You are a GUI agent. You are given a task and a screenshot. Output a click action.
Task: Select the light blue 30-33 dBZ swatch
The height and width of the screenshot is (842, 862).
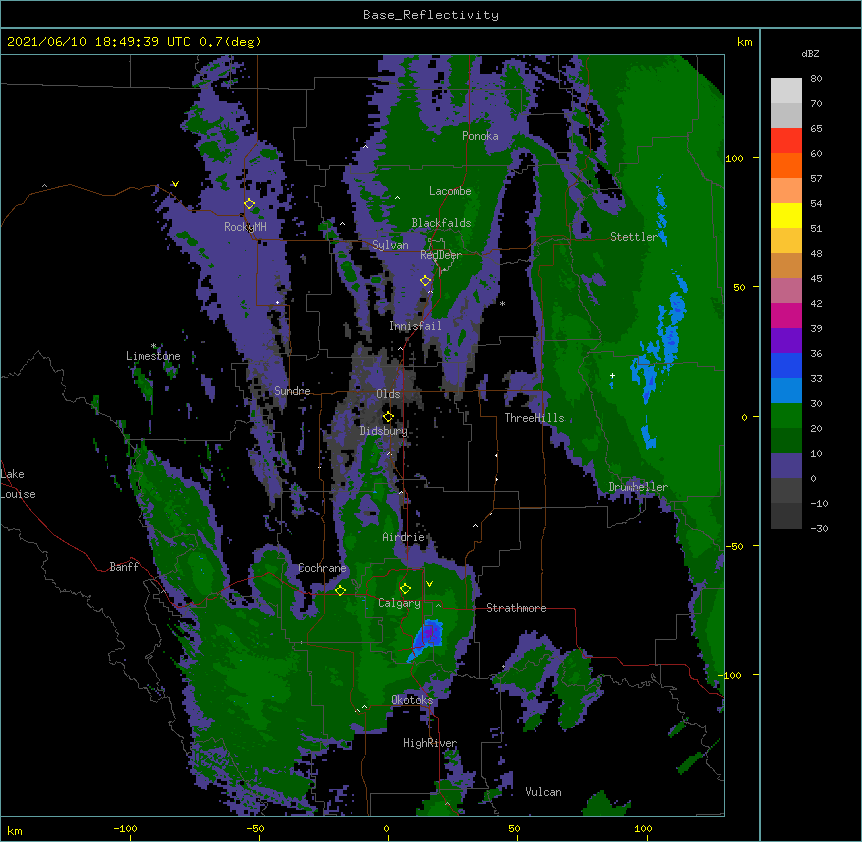click(786, 391)
